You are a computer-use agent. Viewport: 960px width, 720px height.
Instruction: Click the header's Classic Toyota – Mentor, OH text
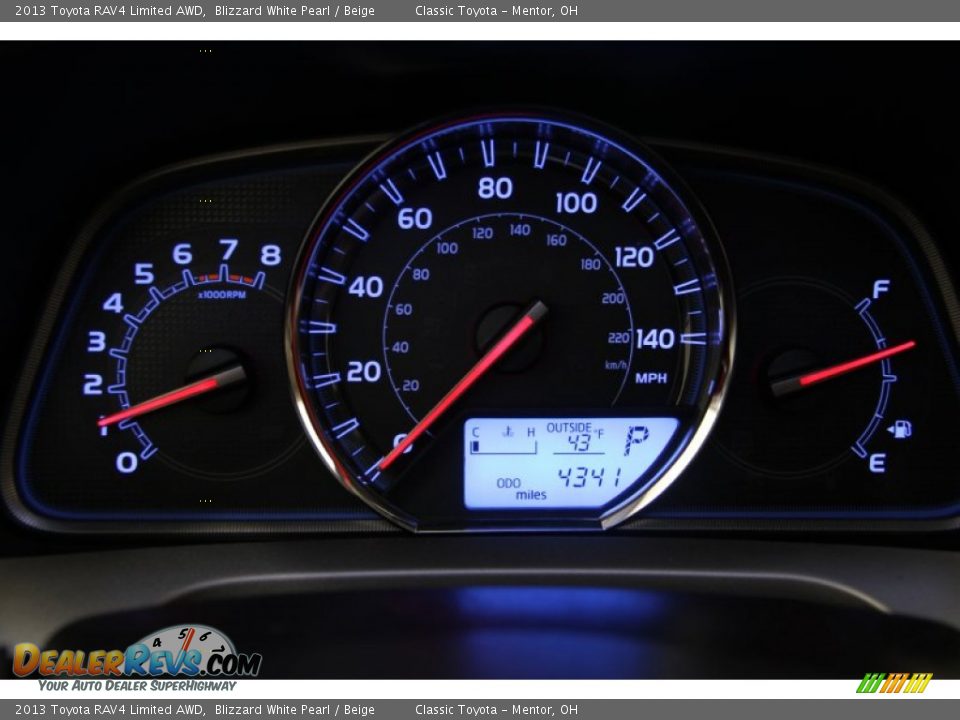point(496,11)
